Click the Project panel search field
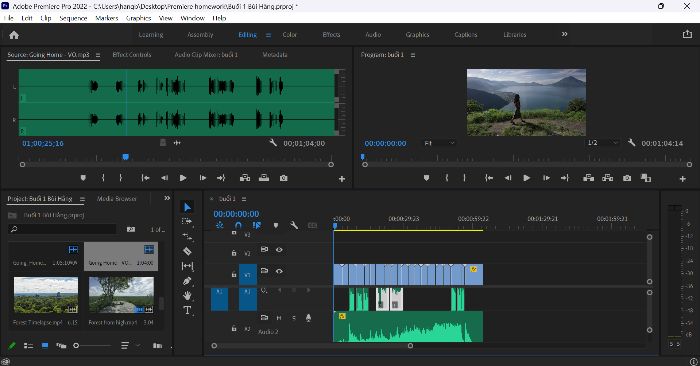The height and width of the screenshot is (366, 700). [x=62, y=229]
